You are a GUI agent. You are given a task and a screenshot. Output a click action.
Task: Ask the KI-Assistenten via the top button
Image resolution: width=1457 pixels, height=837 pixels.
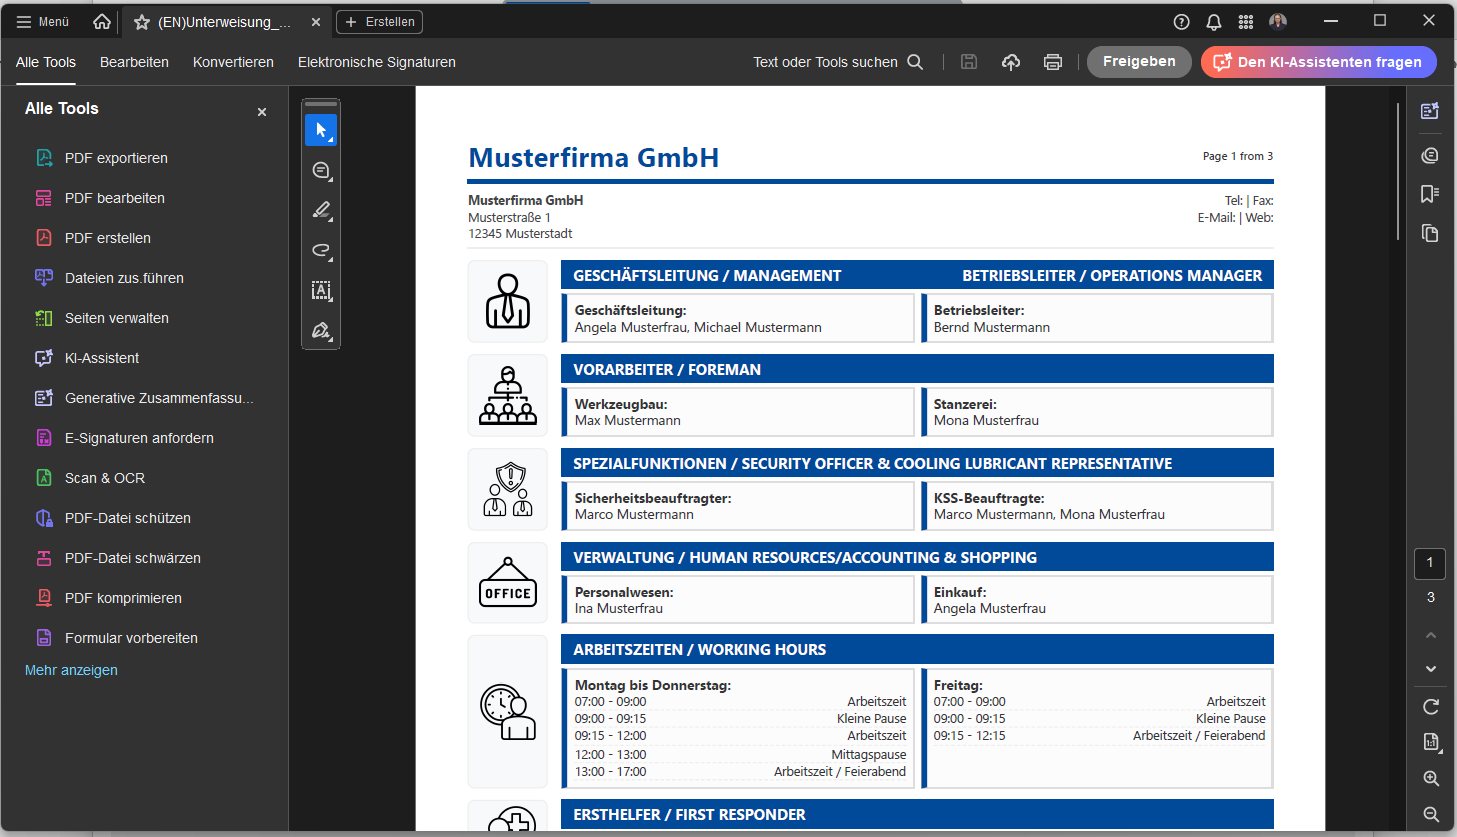(x=1318, y=61)
